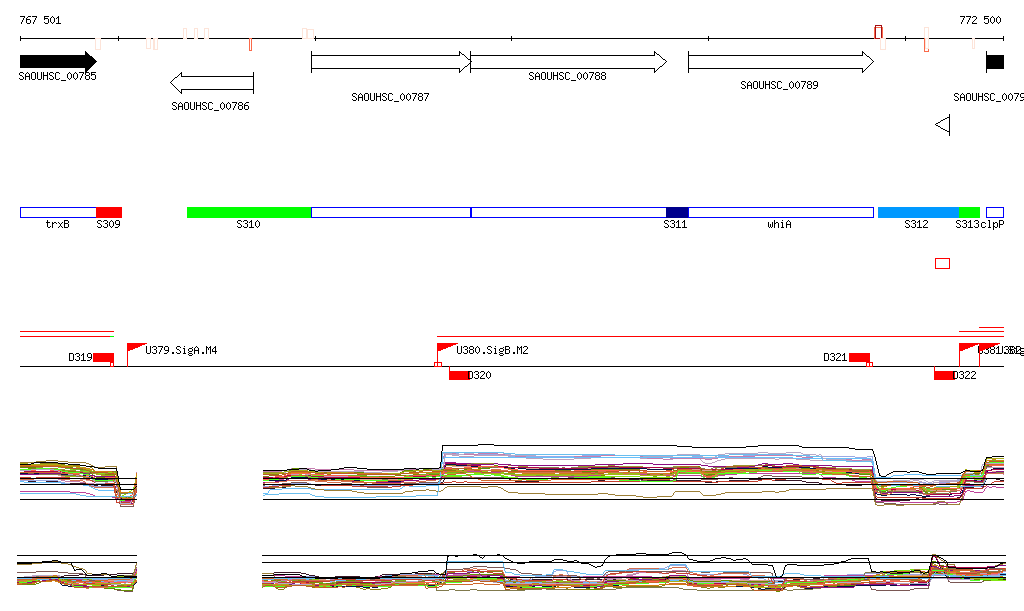Click the SAOUHSC_00788 gene arrow
Viewport: 1024px width, 611px height.
pyautogui.click(x=567, y=62)
